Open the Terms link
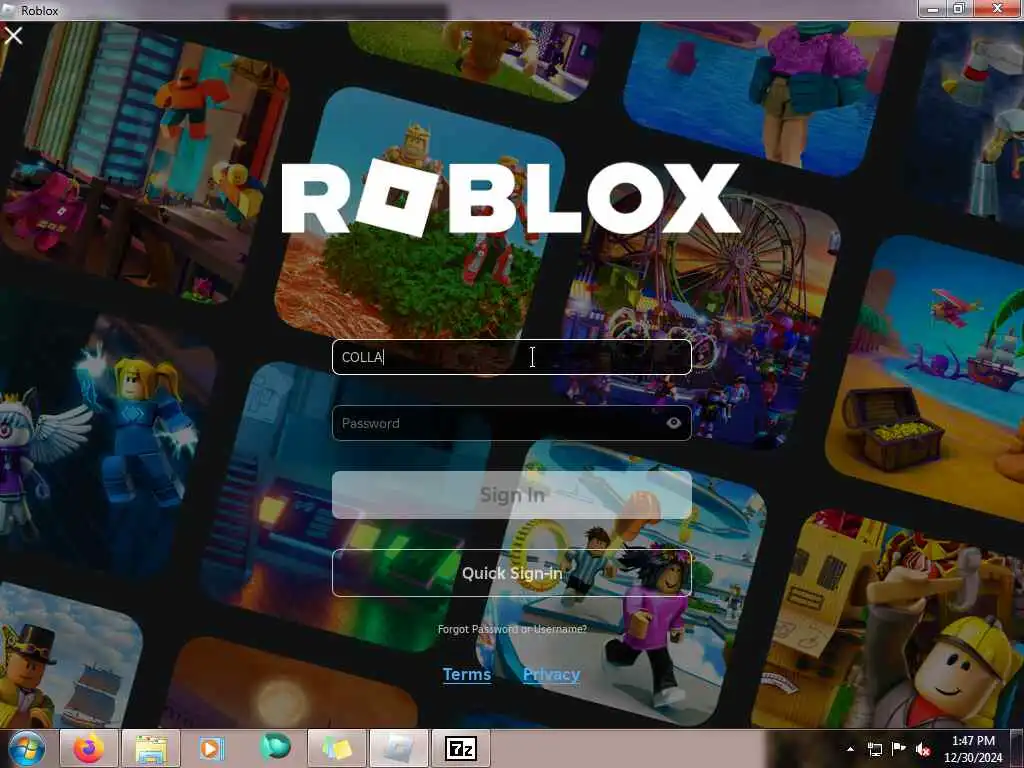Viewport: 1024px width, 768px height. (x=467, y=674)
